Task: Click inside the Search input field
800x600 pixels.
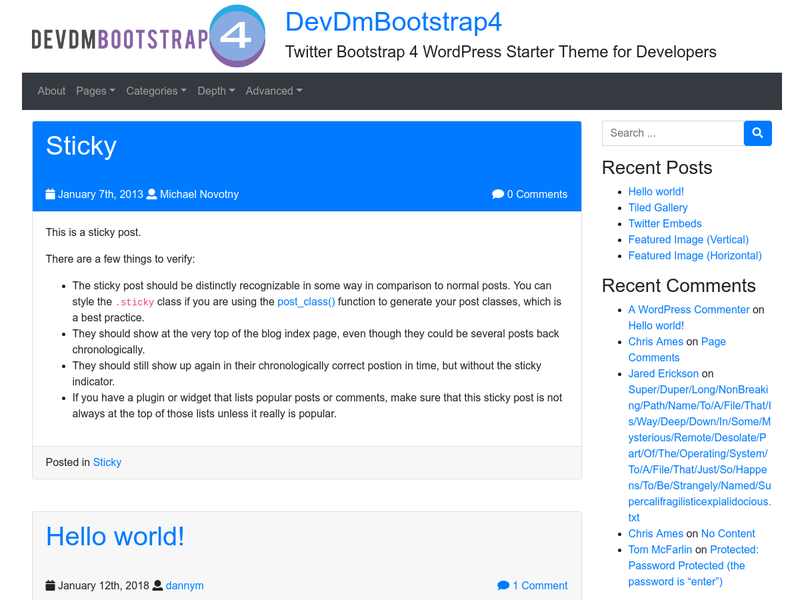Action: point(672,133)
